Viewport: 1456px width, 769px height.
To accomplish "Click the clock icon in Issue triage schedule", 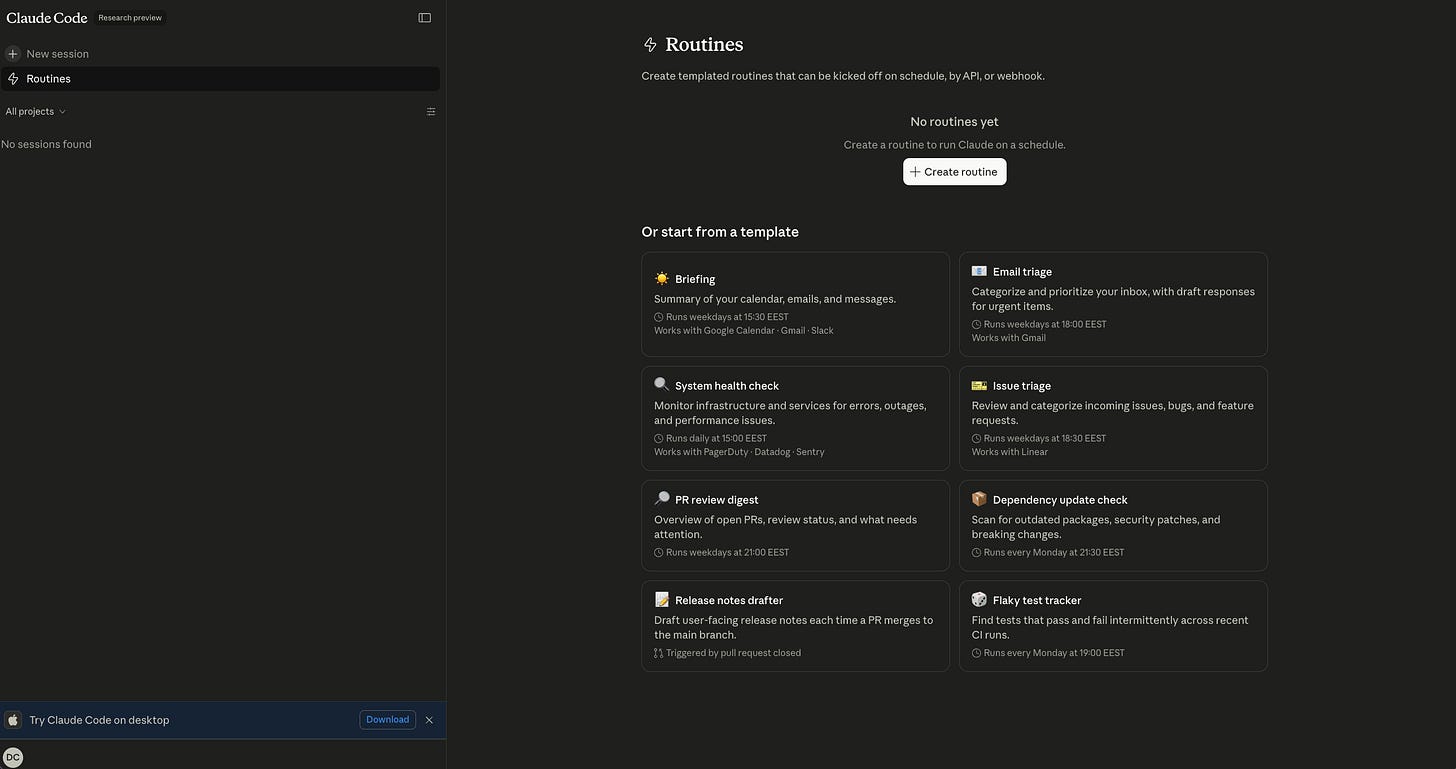I will click(977, 438).
